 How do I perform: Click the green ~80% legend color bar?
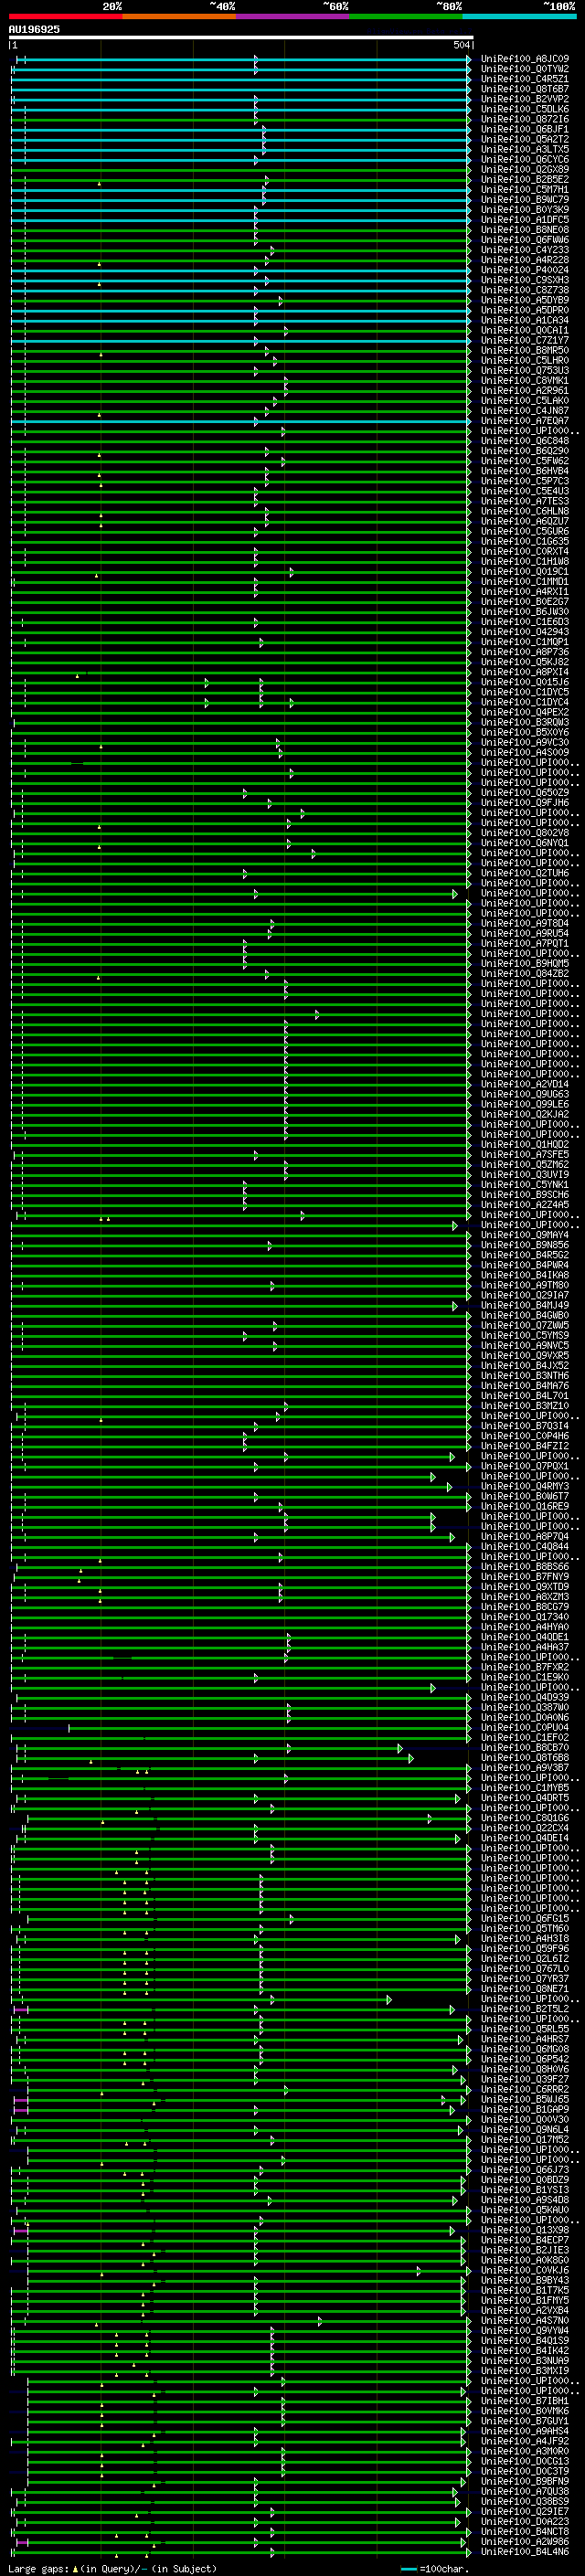406,16
